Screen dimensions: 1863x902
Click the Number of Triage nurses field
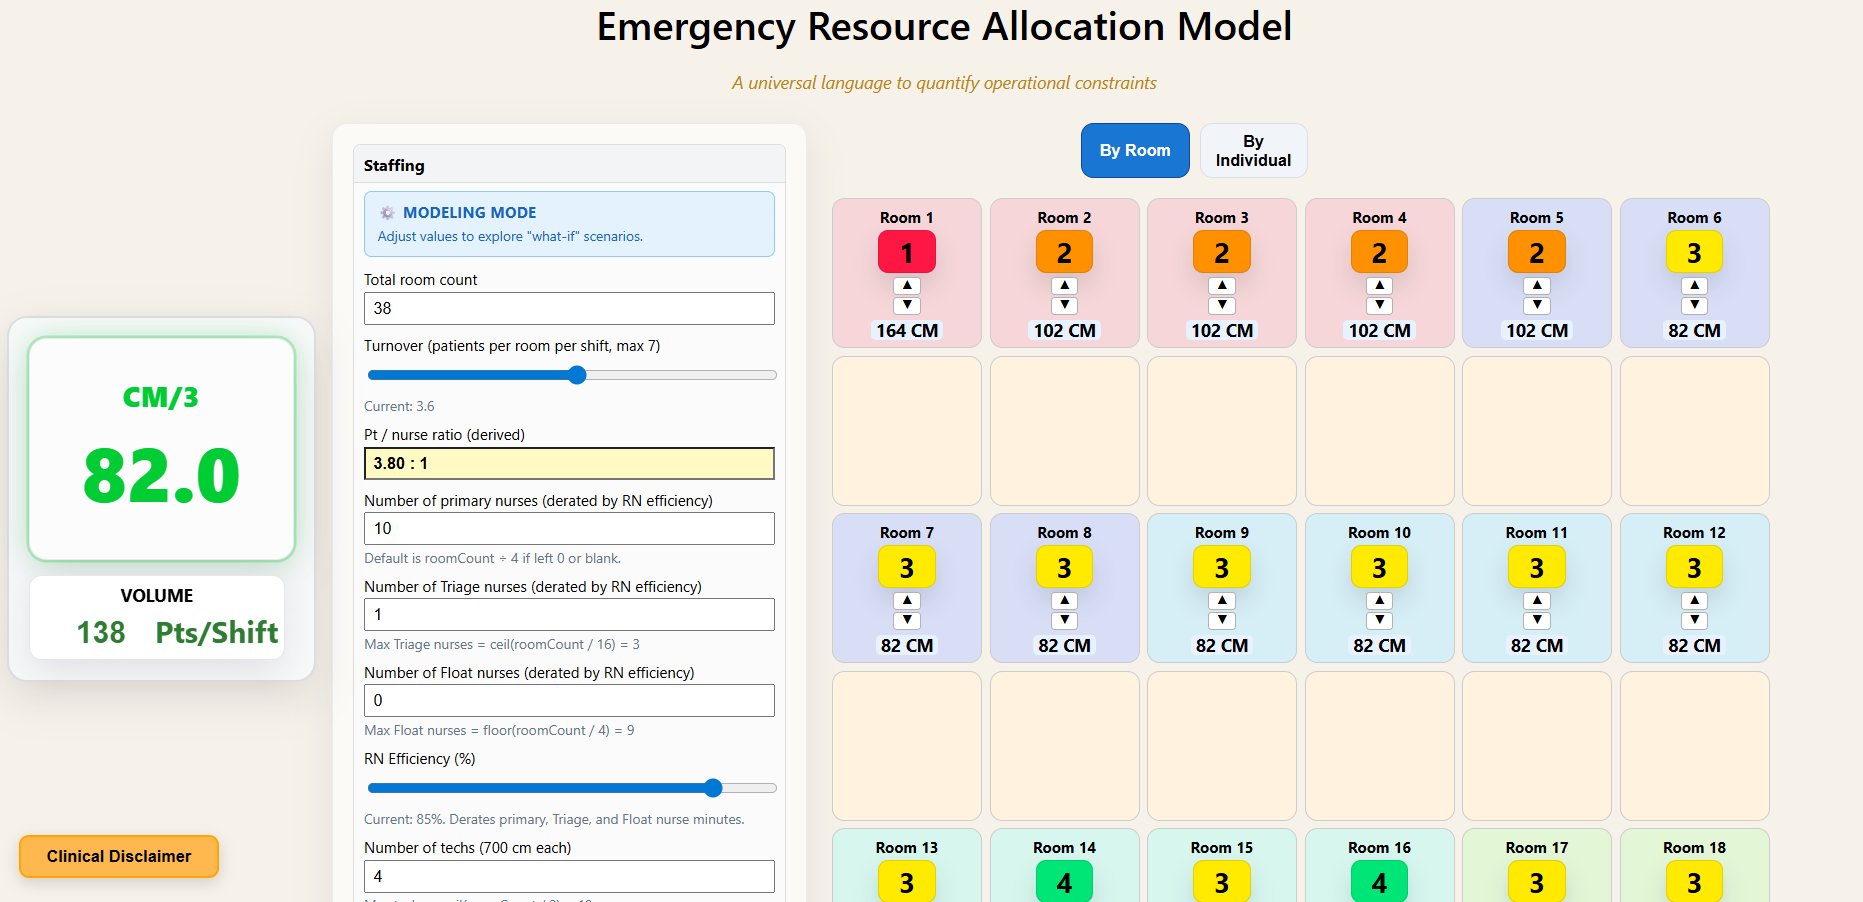pyautogui.click(x=569, y=614)
